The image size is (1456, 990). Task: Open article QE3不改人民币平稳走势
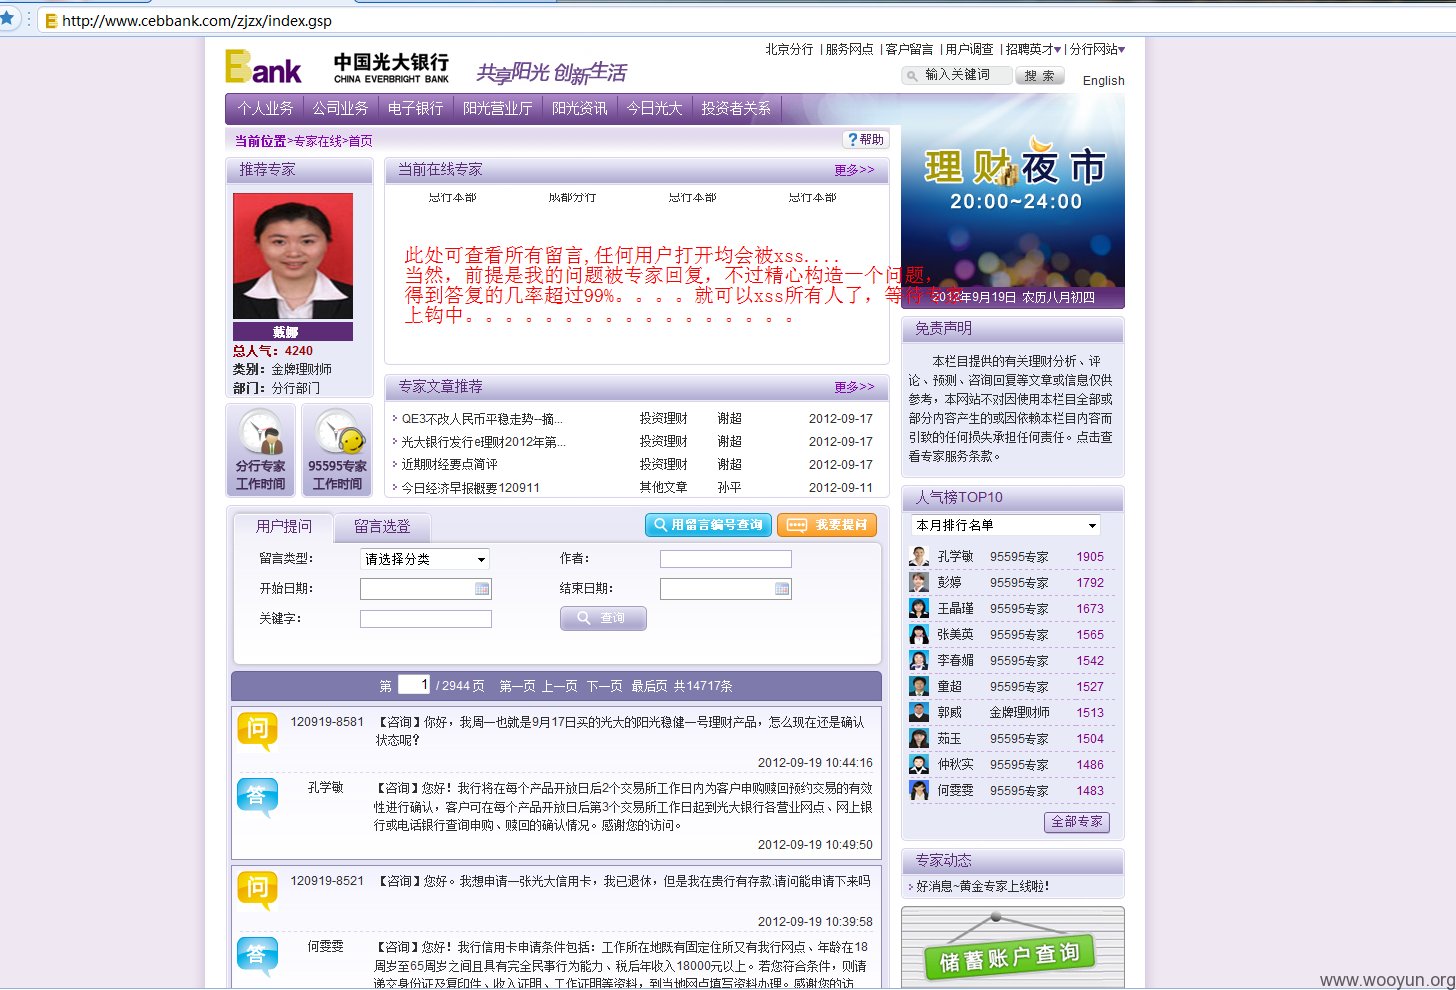pyautogui.click(x=482, y=419)
